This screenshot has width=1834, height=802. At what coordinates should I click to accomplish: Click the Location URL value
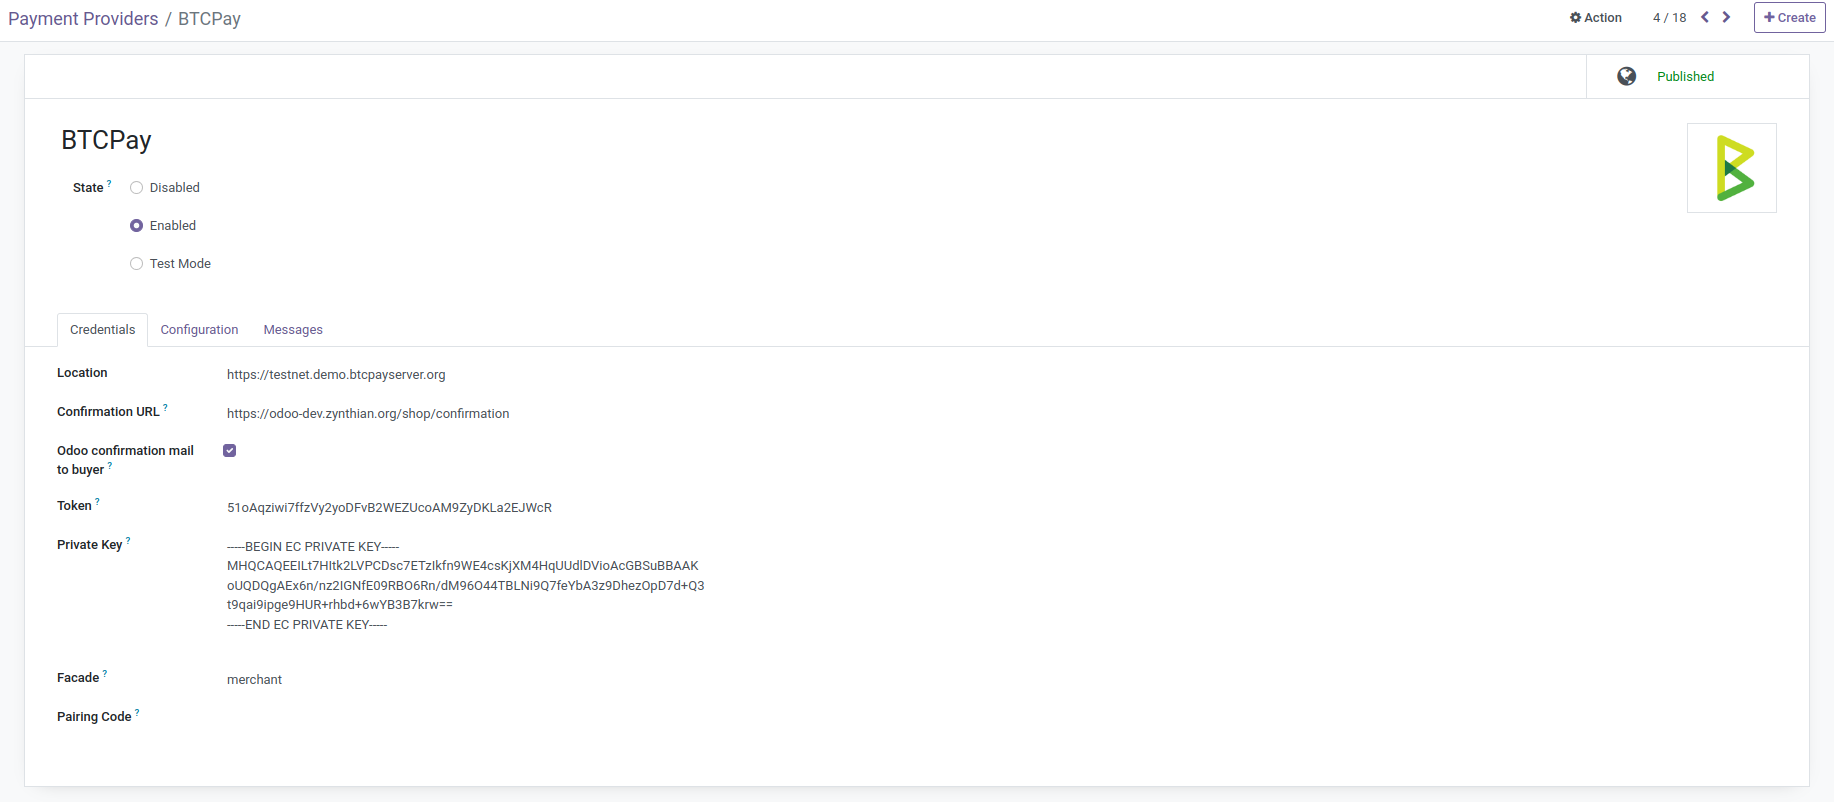(x=336, y=375)
